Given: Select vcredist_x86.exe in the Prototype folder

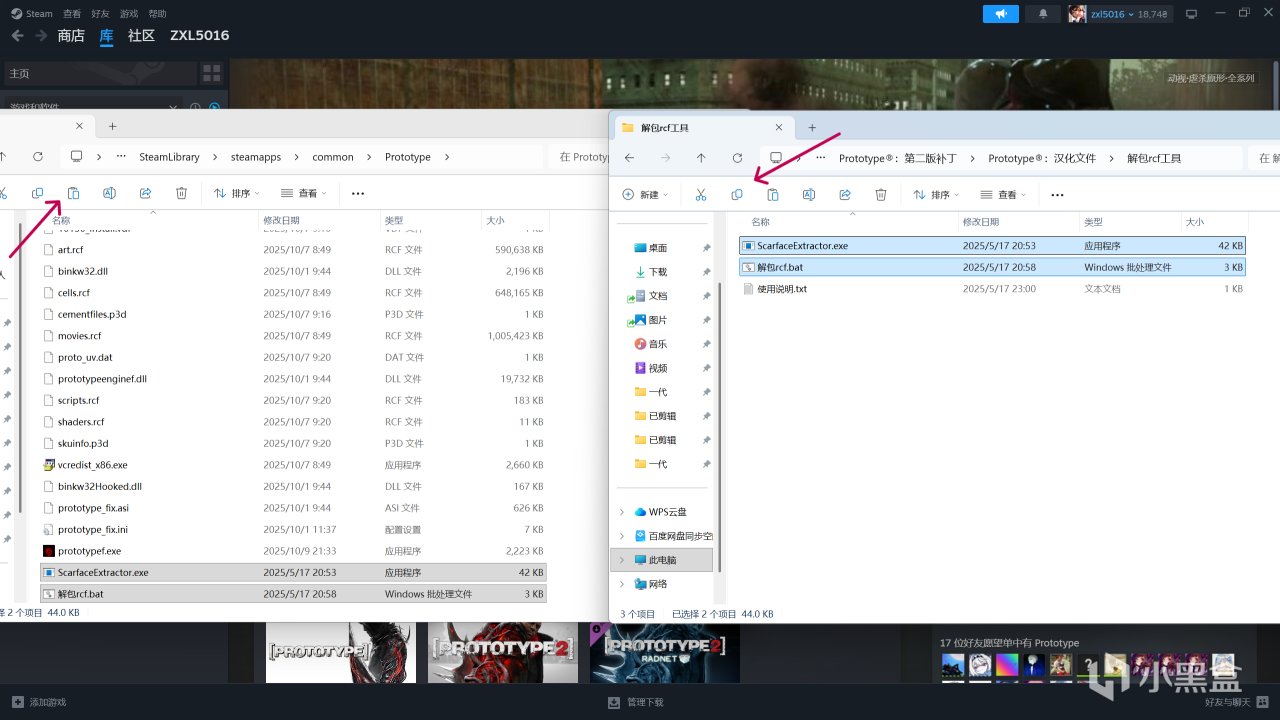Looking at the screenshot, I should coord(294,465).
